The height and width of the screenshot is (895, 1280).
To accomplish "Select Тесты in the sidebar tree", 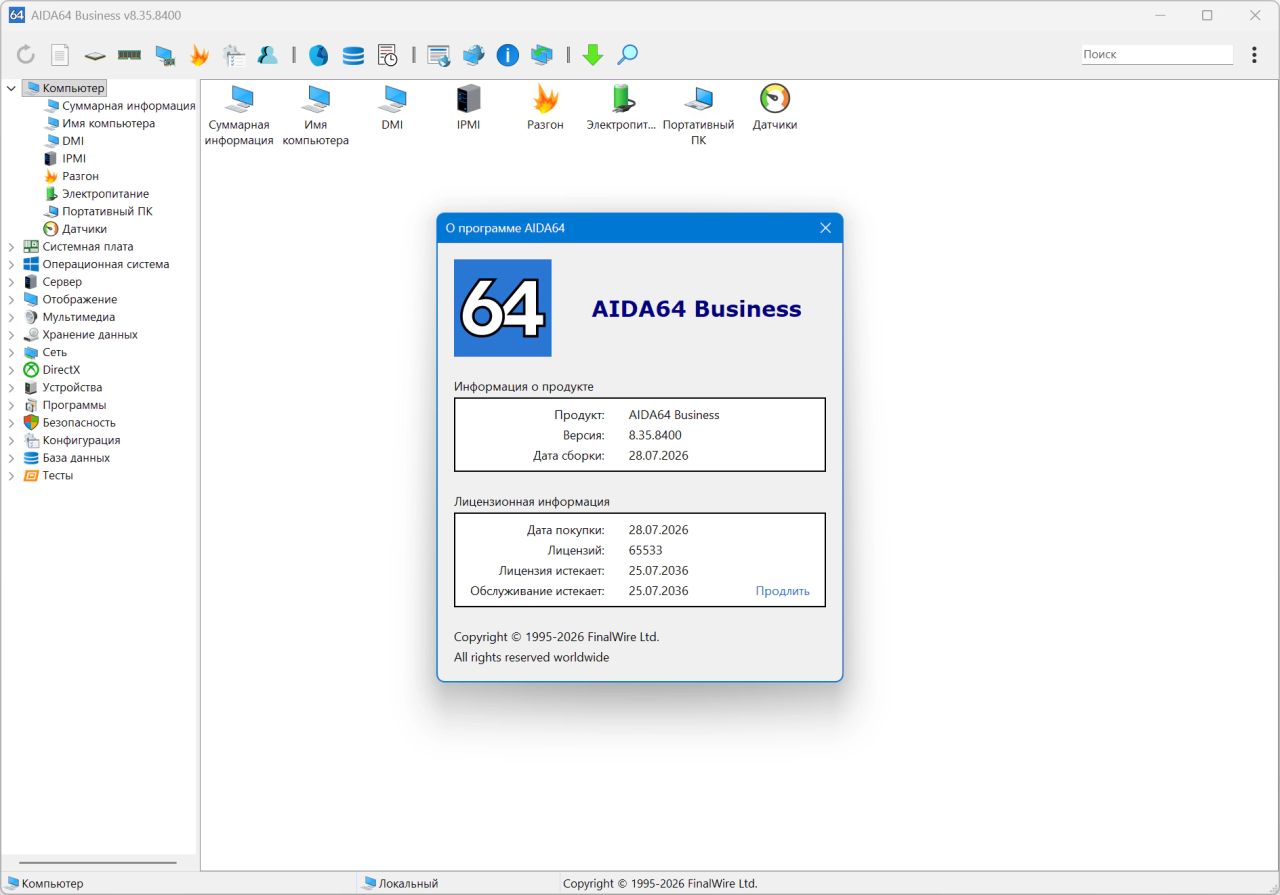I will 57,475.
